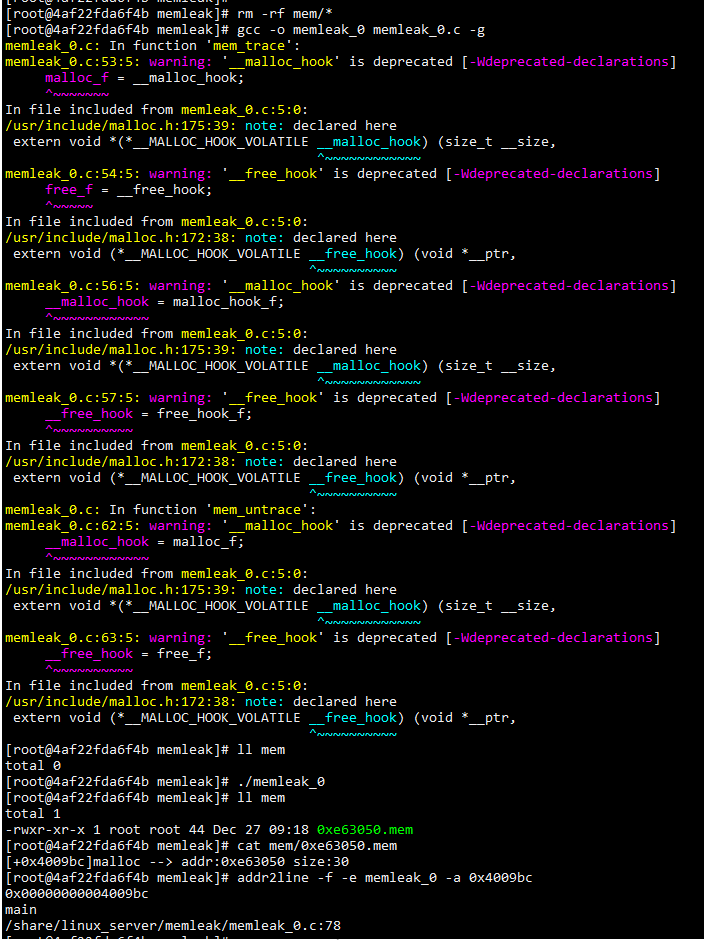Select code line '__free_hook = free_f;'
The image size is (708, 940).
pyautogui.click(x=128, y=653)
